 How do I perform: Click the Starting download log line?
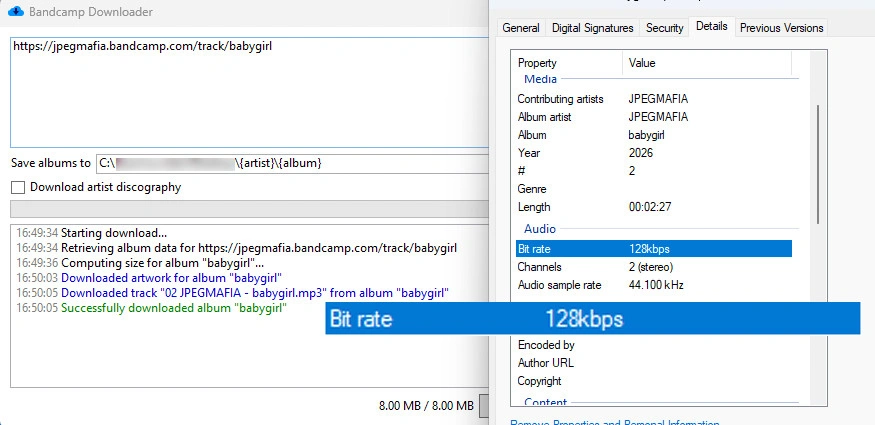pyautogui.click(x=92, y=233)
